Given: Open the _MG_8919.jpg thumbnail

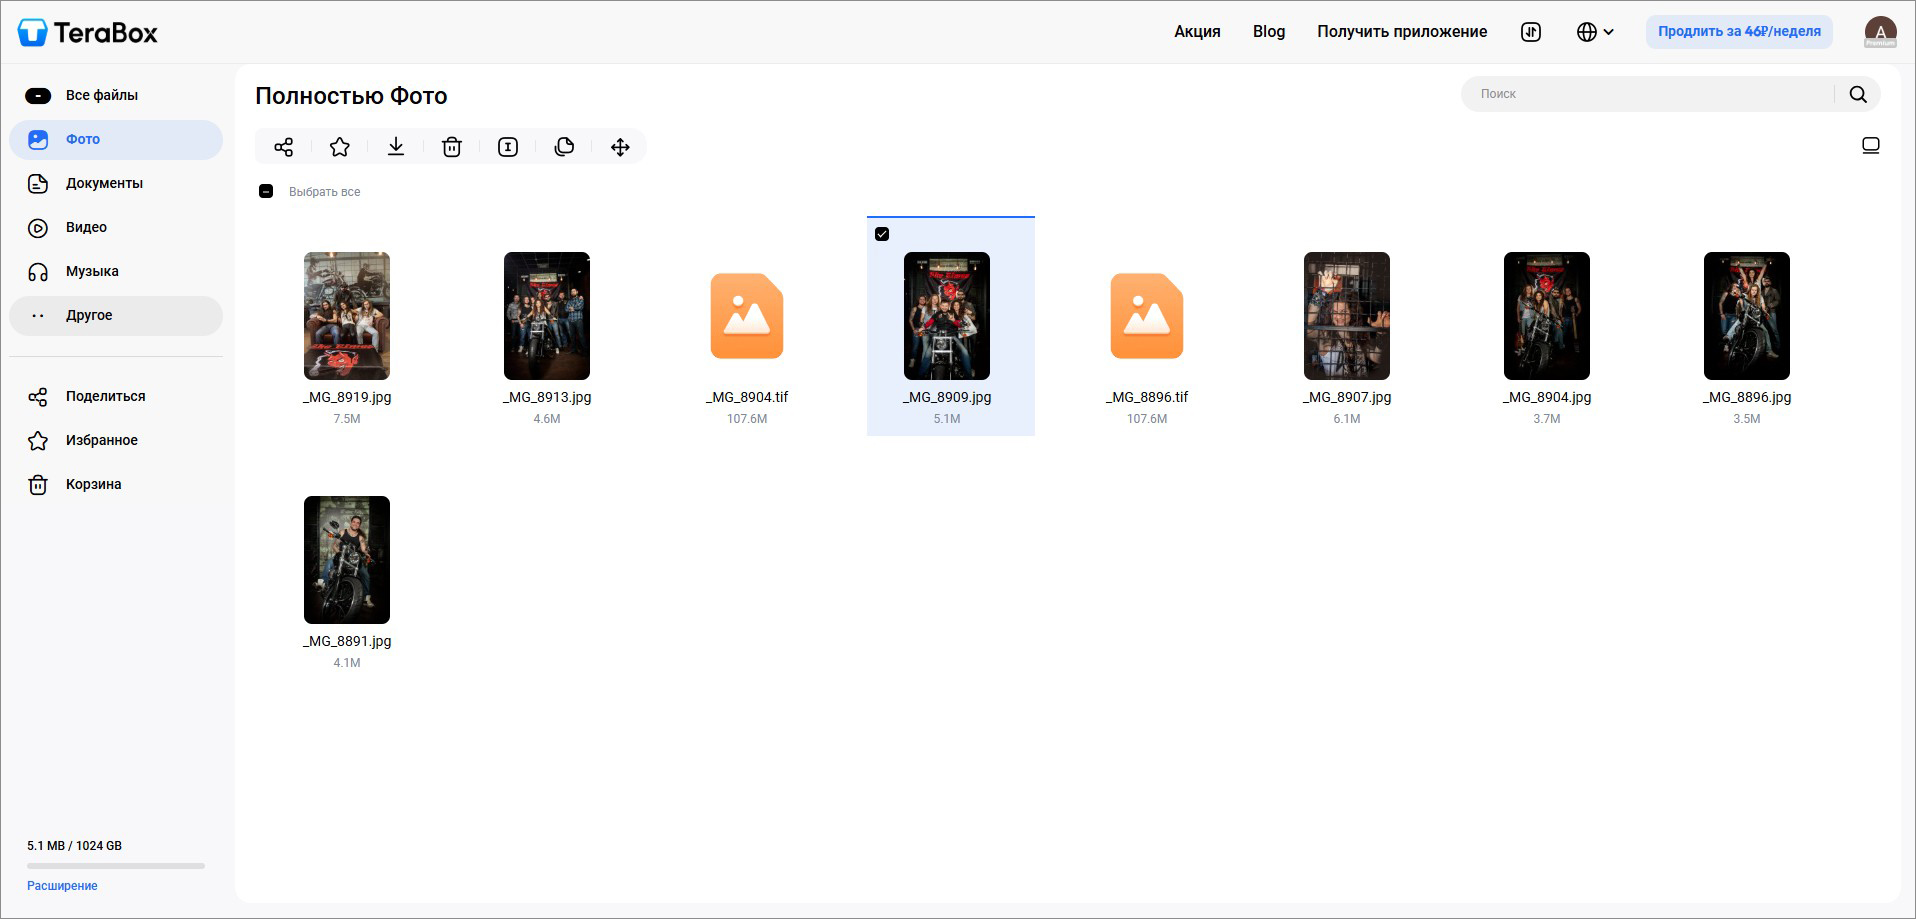Looking at the screenshot, I should [x=347, y=316].
